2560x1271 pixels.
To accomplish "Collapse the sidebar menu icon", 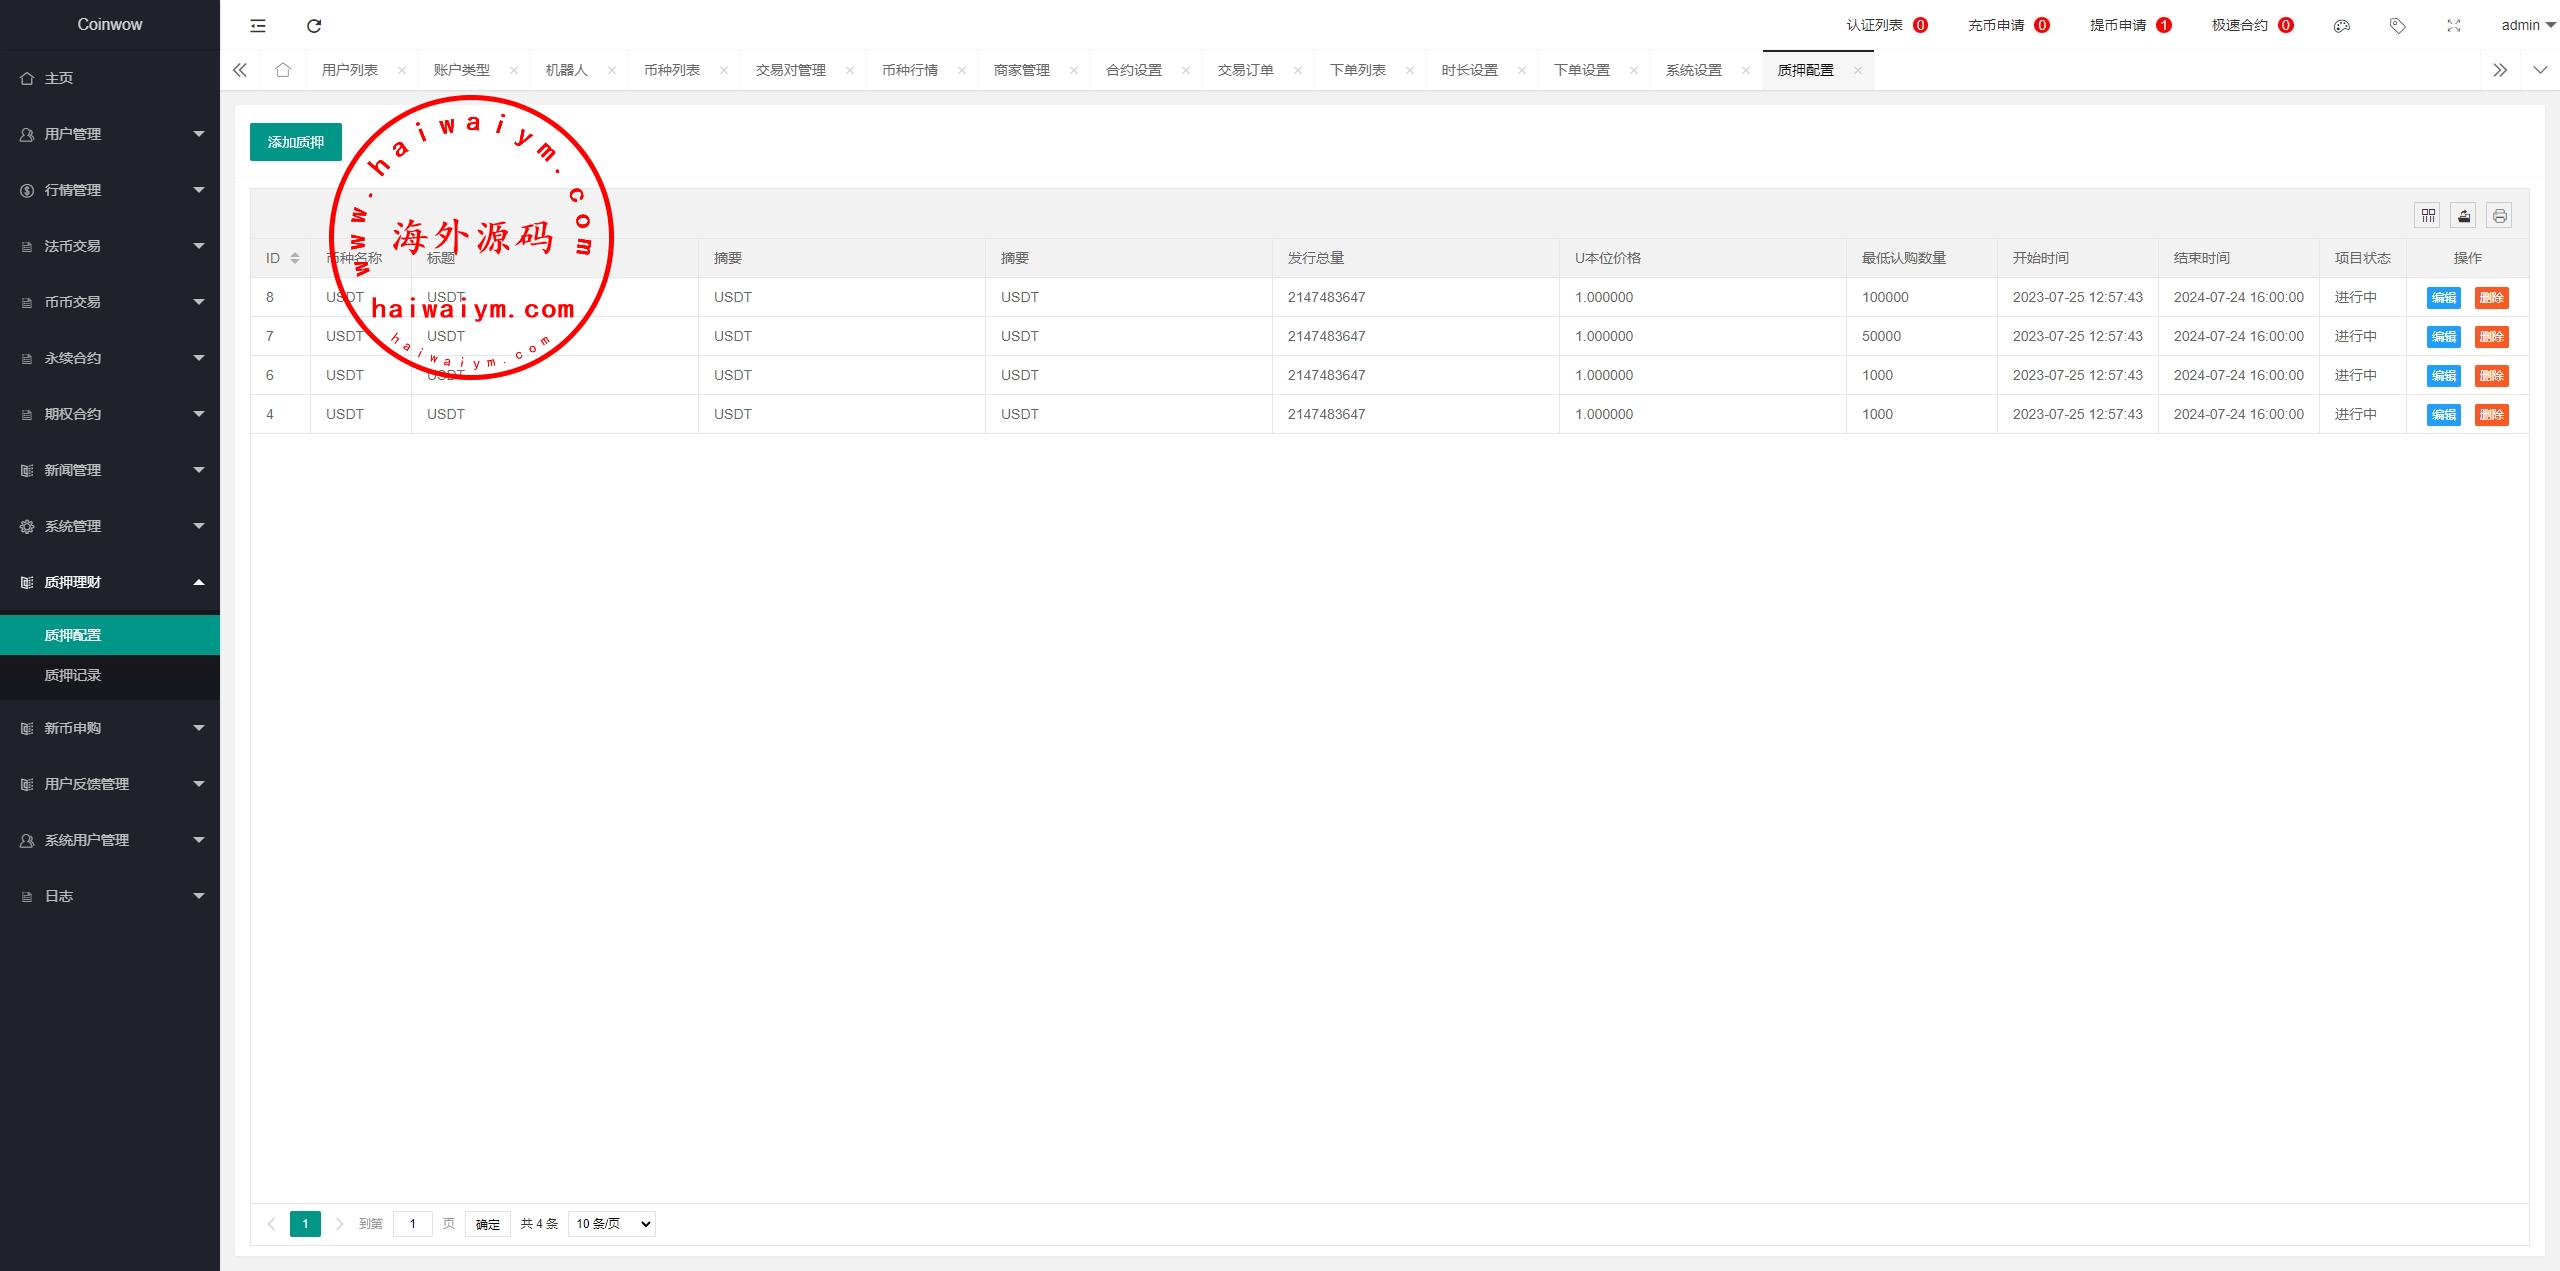I will pos(258,26).
